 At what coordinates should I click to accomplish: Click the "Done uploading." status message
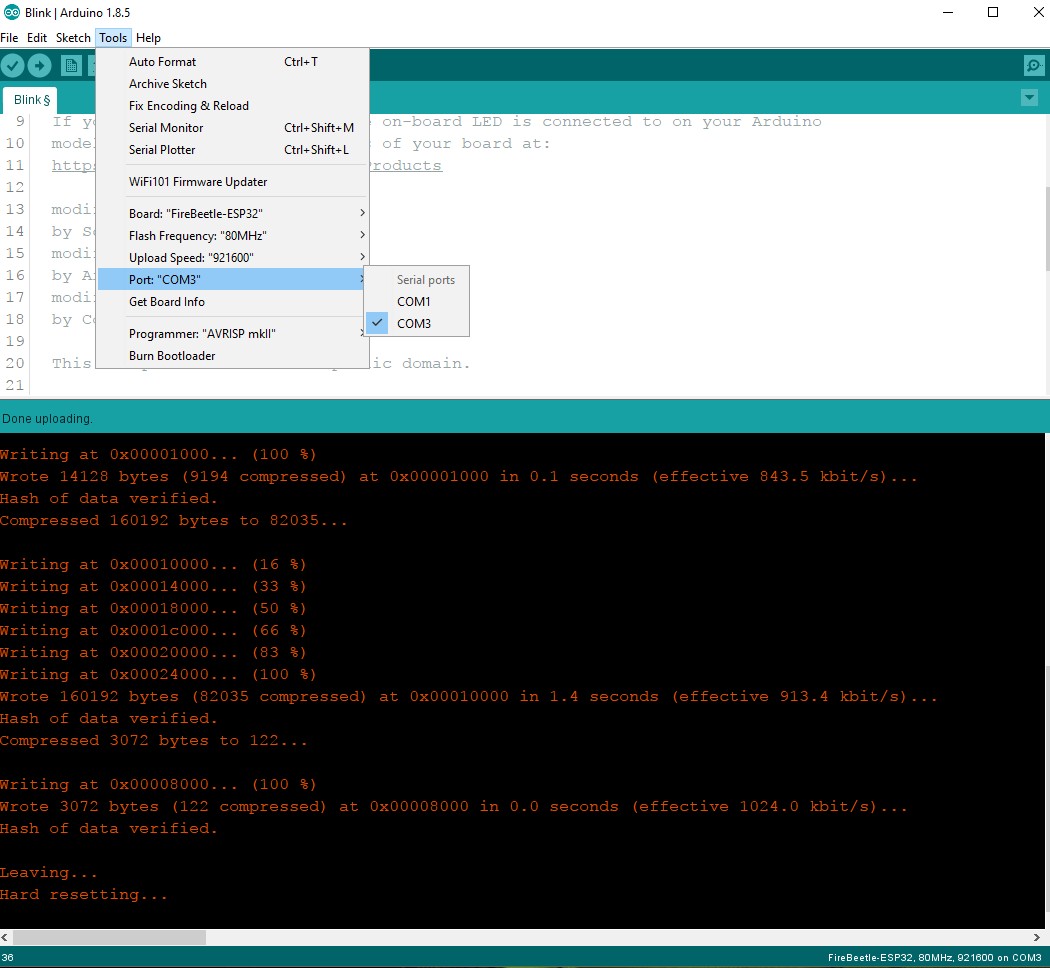(47, 419)
